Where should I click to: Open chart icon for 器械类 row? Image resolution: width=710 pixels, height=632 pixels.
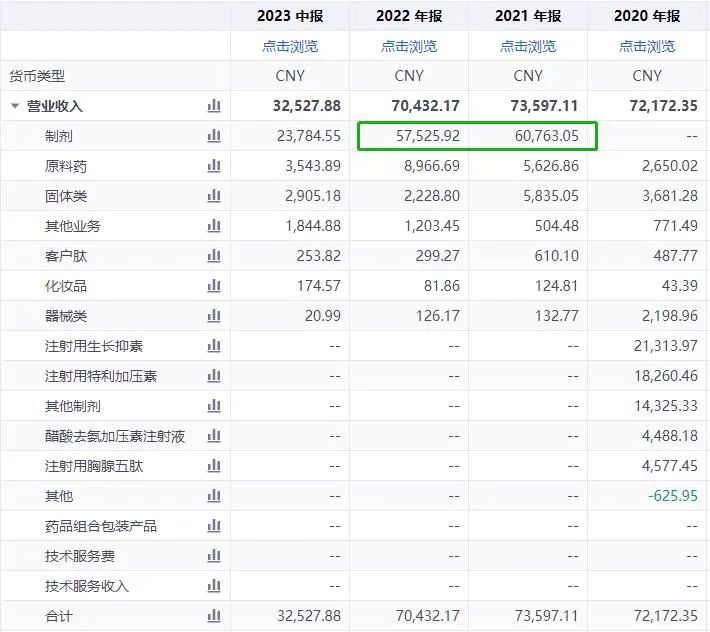pyautogui.click(x=214, y=316)
